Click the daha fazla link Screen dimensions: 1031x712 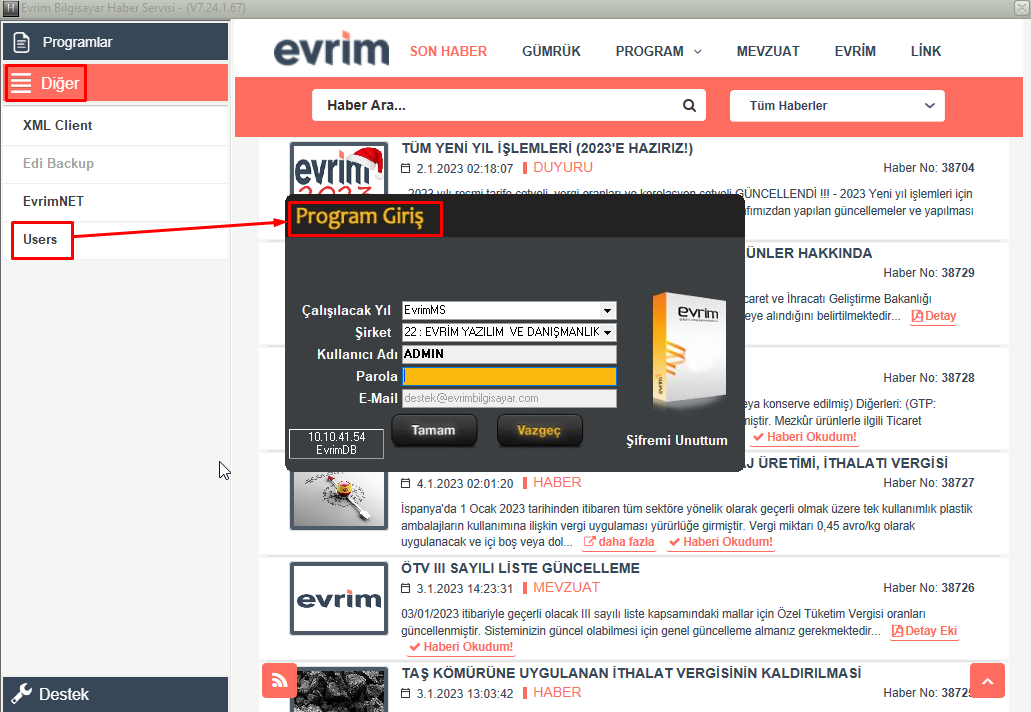pos(619,542)
